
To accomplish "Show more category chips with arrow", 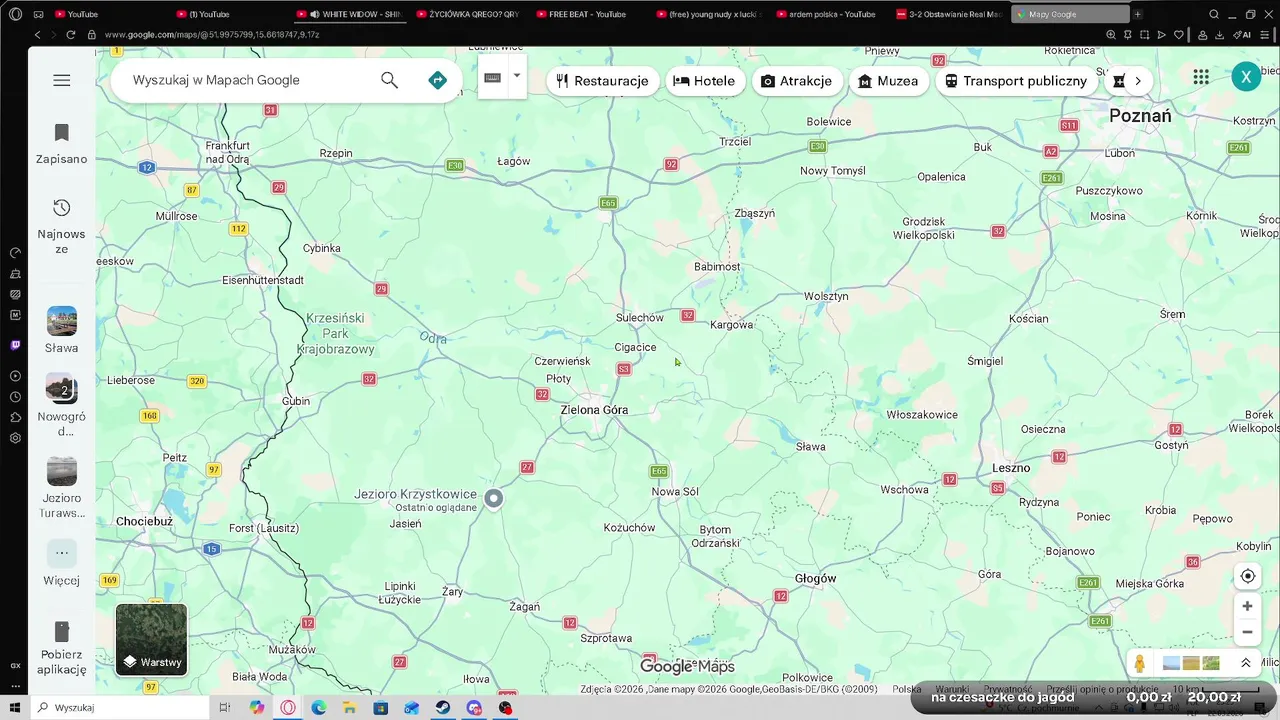I will click(x=1138, y=81).
